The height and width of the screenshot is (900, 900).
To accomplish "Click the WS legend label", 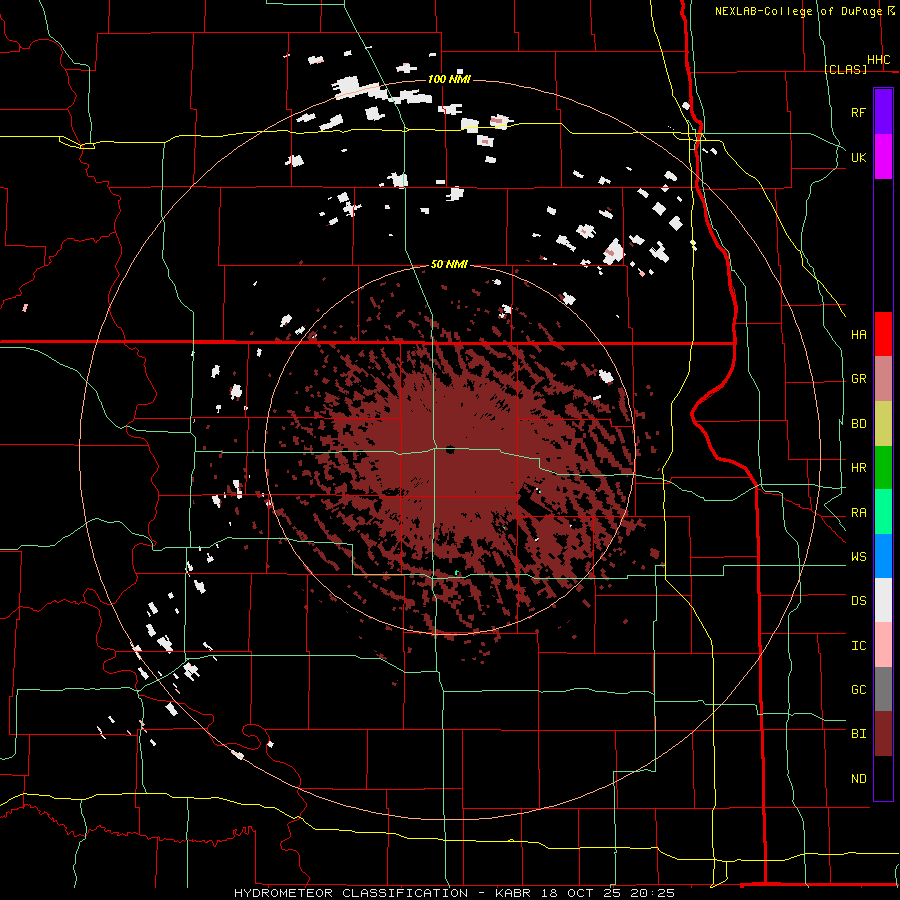I will pyautogui.click(x=859, y=557).
